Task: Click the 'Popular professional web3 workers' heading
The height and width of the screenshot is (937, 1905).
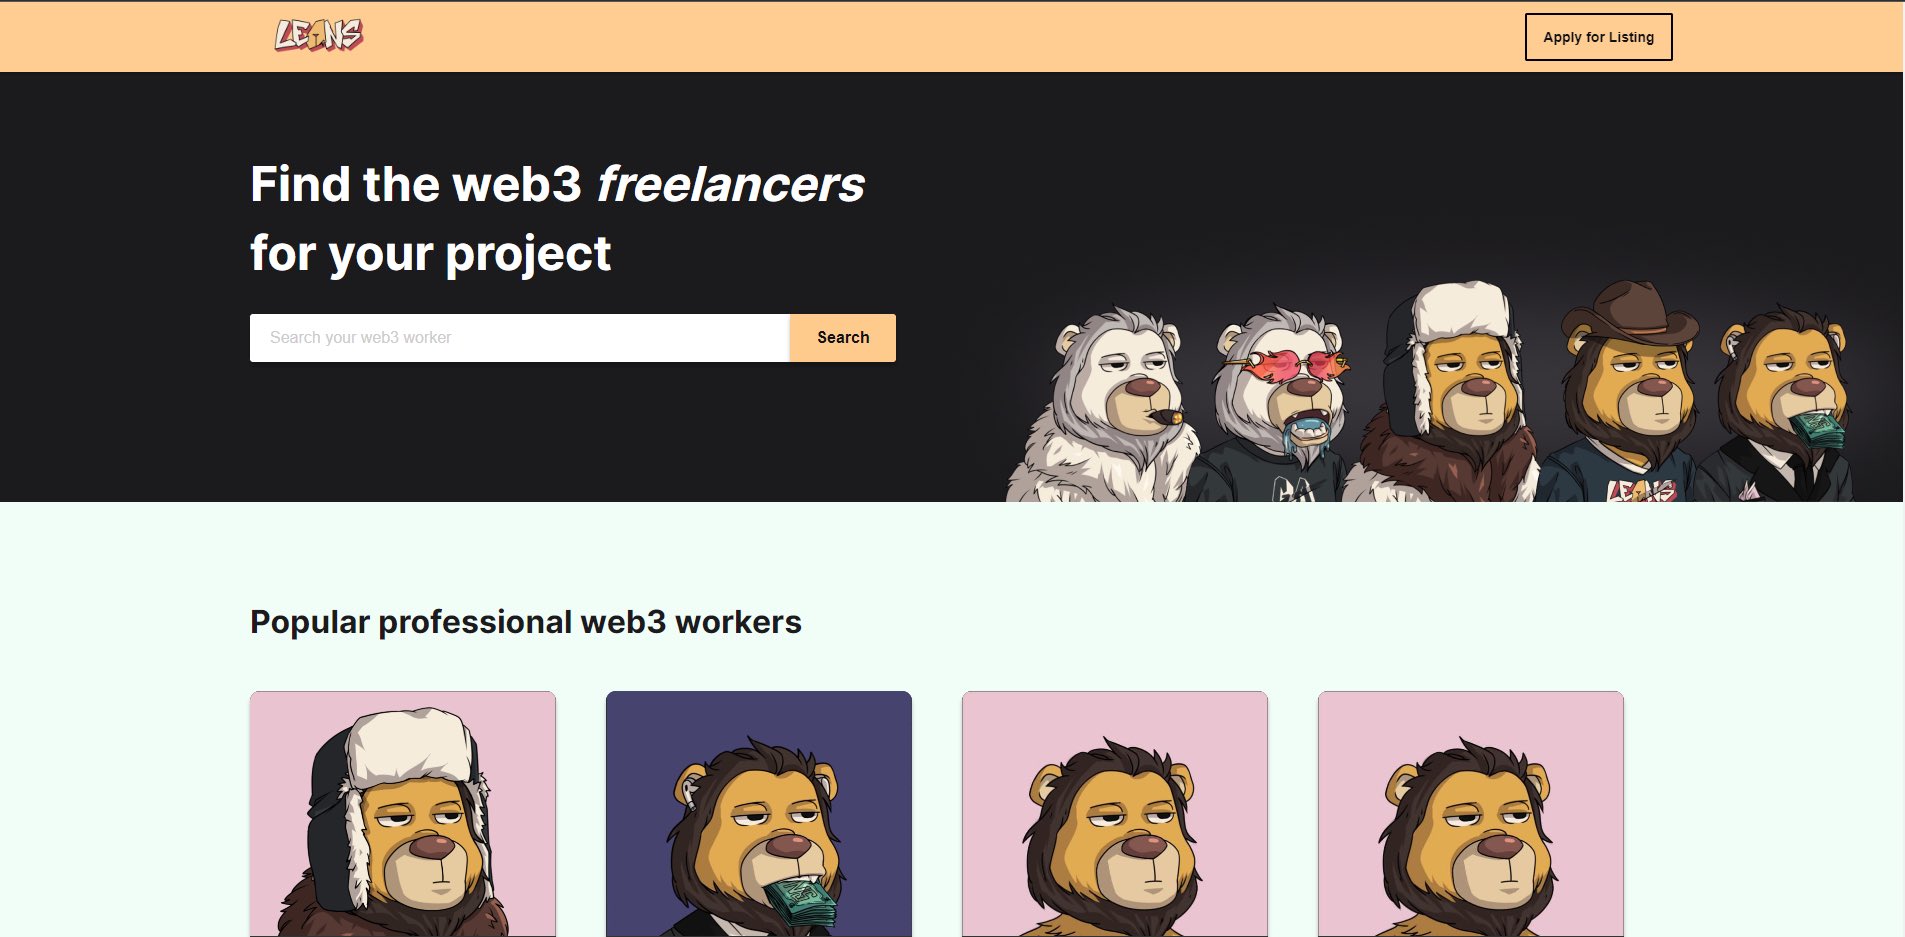Action: (526, 622)
